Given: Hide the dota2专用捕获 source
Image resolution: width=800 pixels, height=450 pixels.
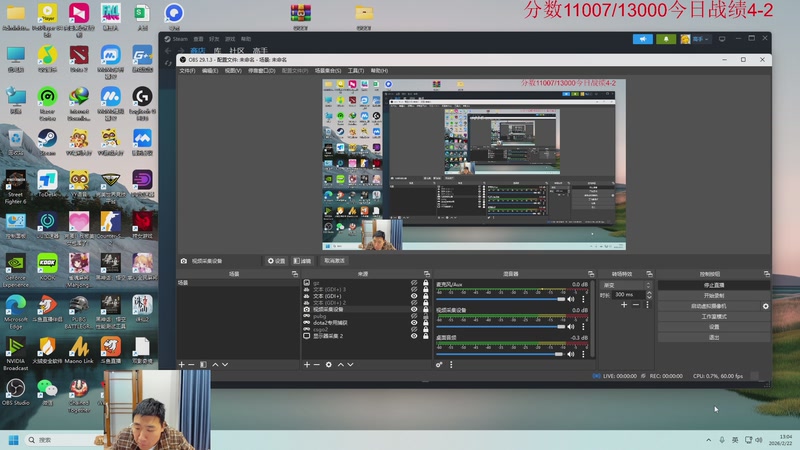Looking at the screenshot, I should (414, 322).
